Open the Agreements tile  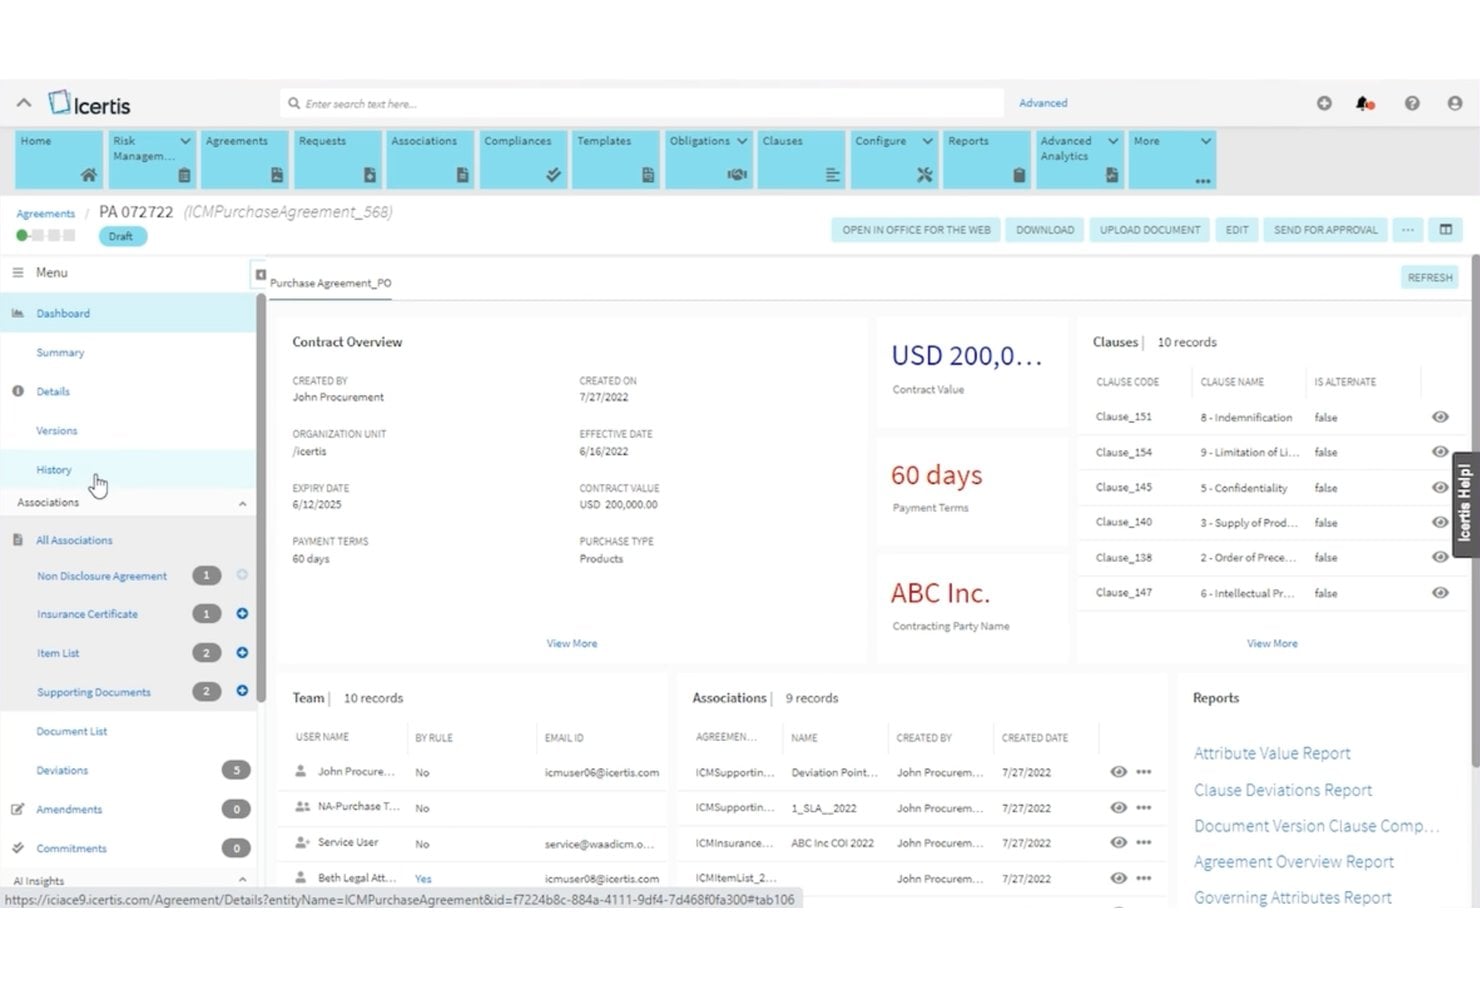[x=244, y=159]
